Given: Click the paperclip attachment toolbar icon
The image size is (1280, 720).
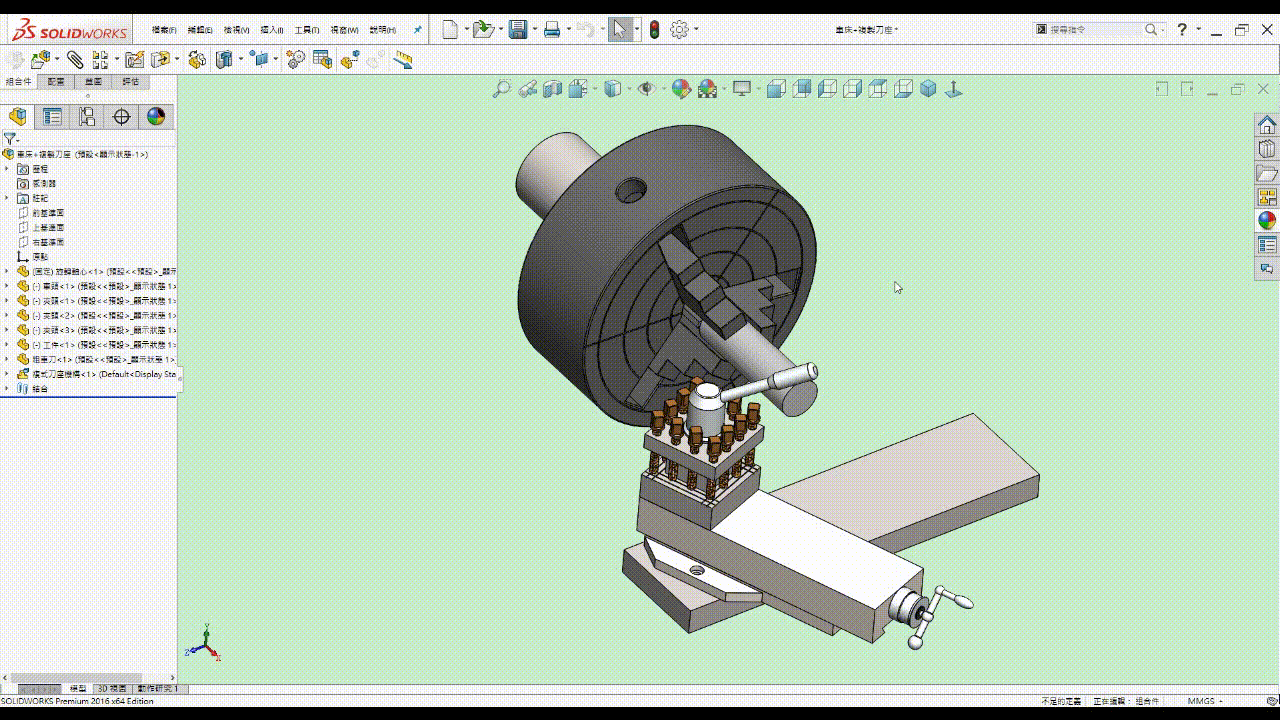Looking at the screenshot, I should click(x=75, y=60).
